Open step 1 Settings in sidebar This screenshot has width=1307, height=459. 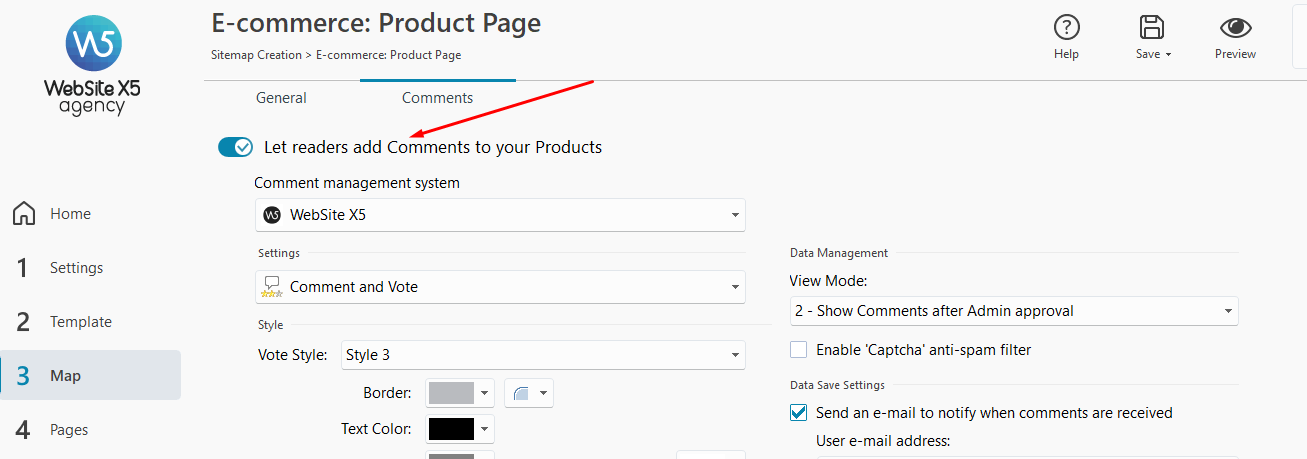tap(76, 268)
